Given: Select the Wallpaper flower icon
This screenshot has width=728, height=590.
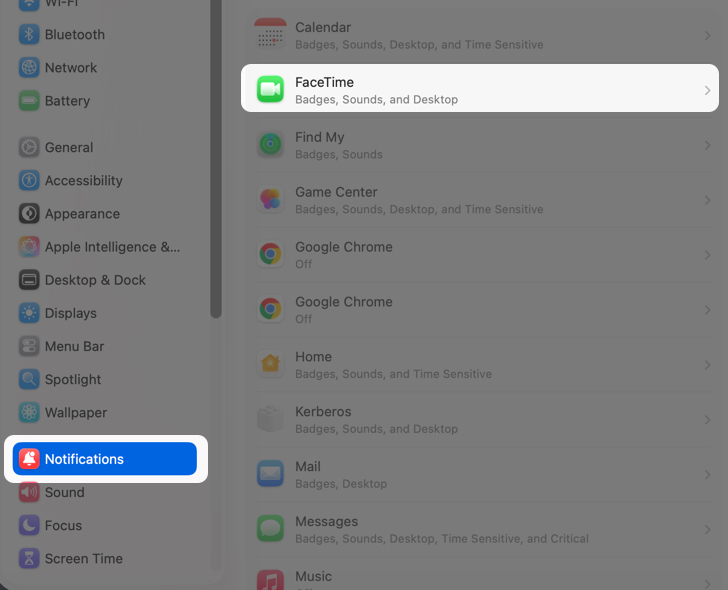Looking at the screenshot, I should click(29, 413).
